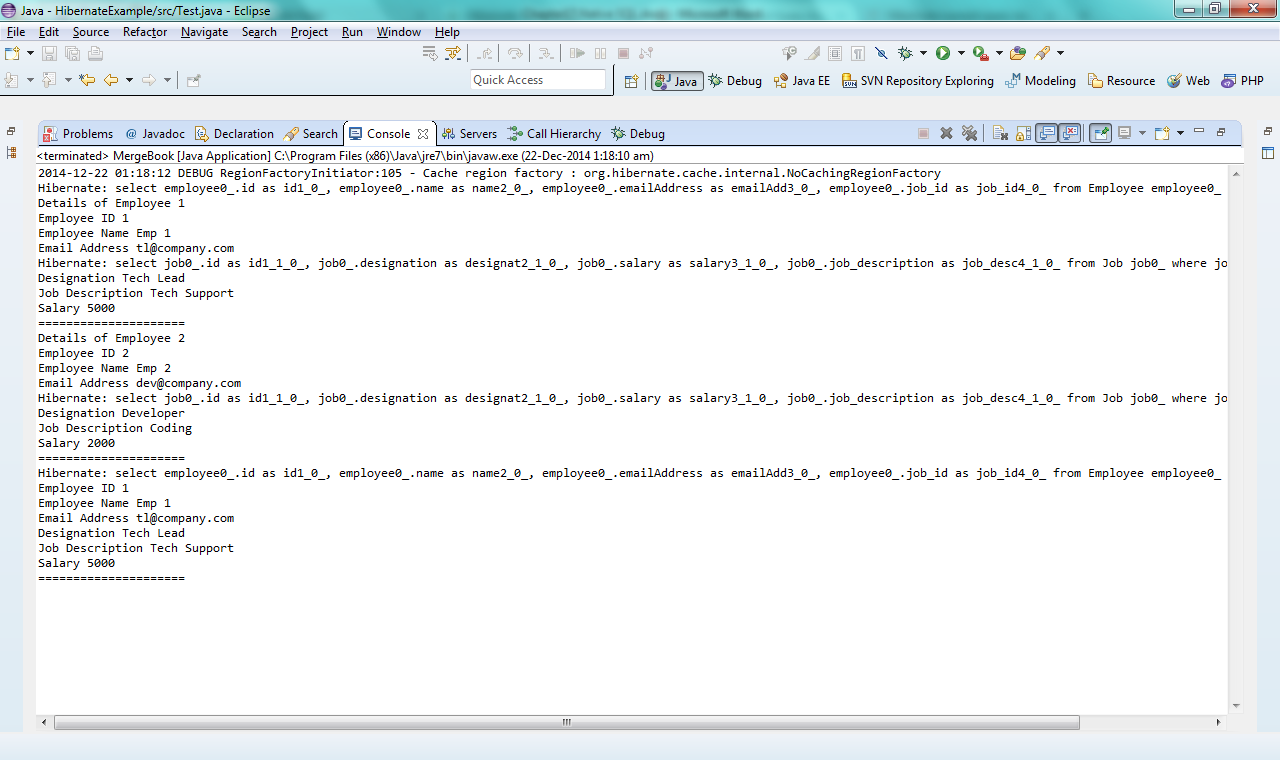The width and height of the screenshot is (1280, 760).
Task: Switch to the Problems tab
Action: coord(78,133)
